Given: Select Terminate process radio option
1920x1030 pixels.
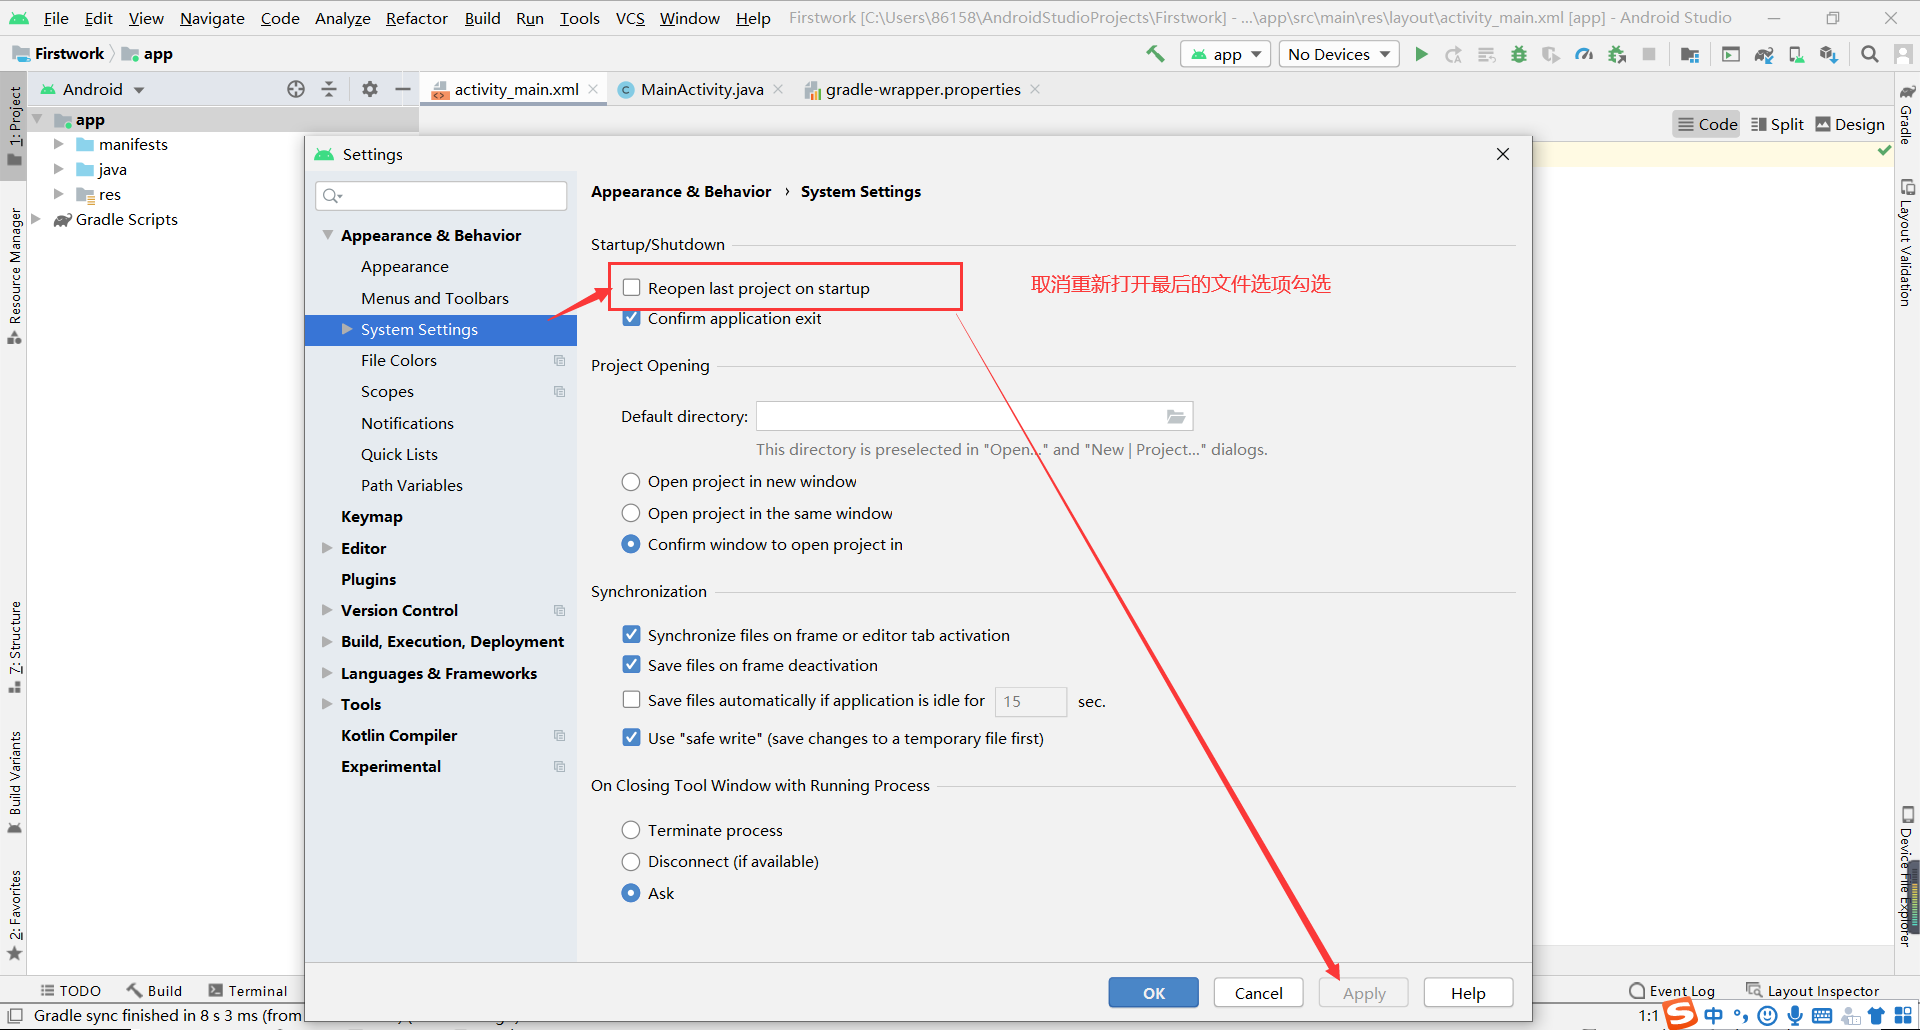Looking at the screenshot, I should [631, 830].
